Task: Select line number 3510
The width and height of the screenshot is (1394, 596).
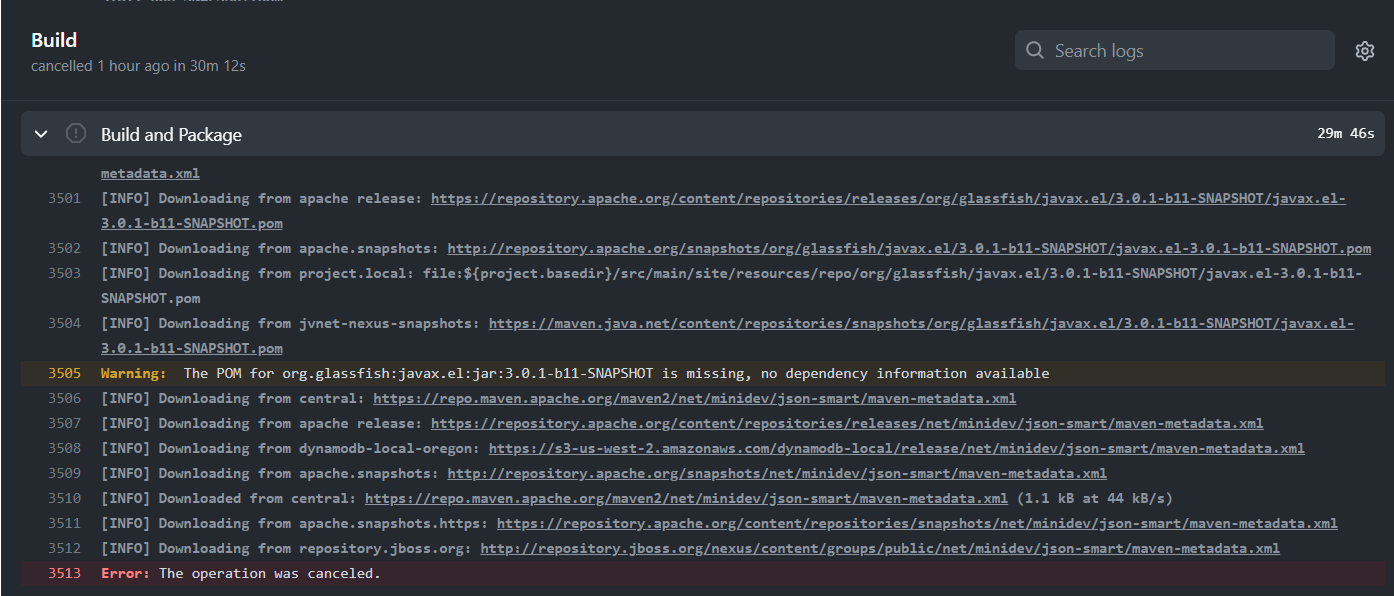Action: pos(64,498)
